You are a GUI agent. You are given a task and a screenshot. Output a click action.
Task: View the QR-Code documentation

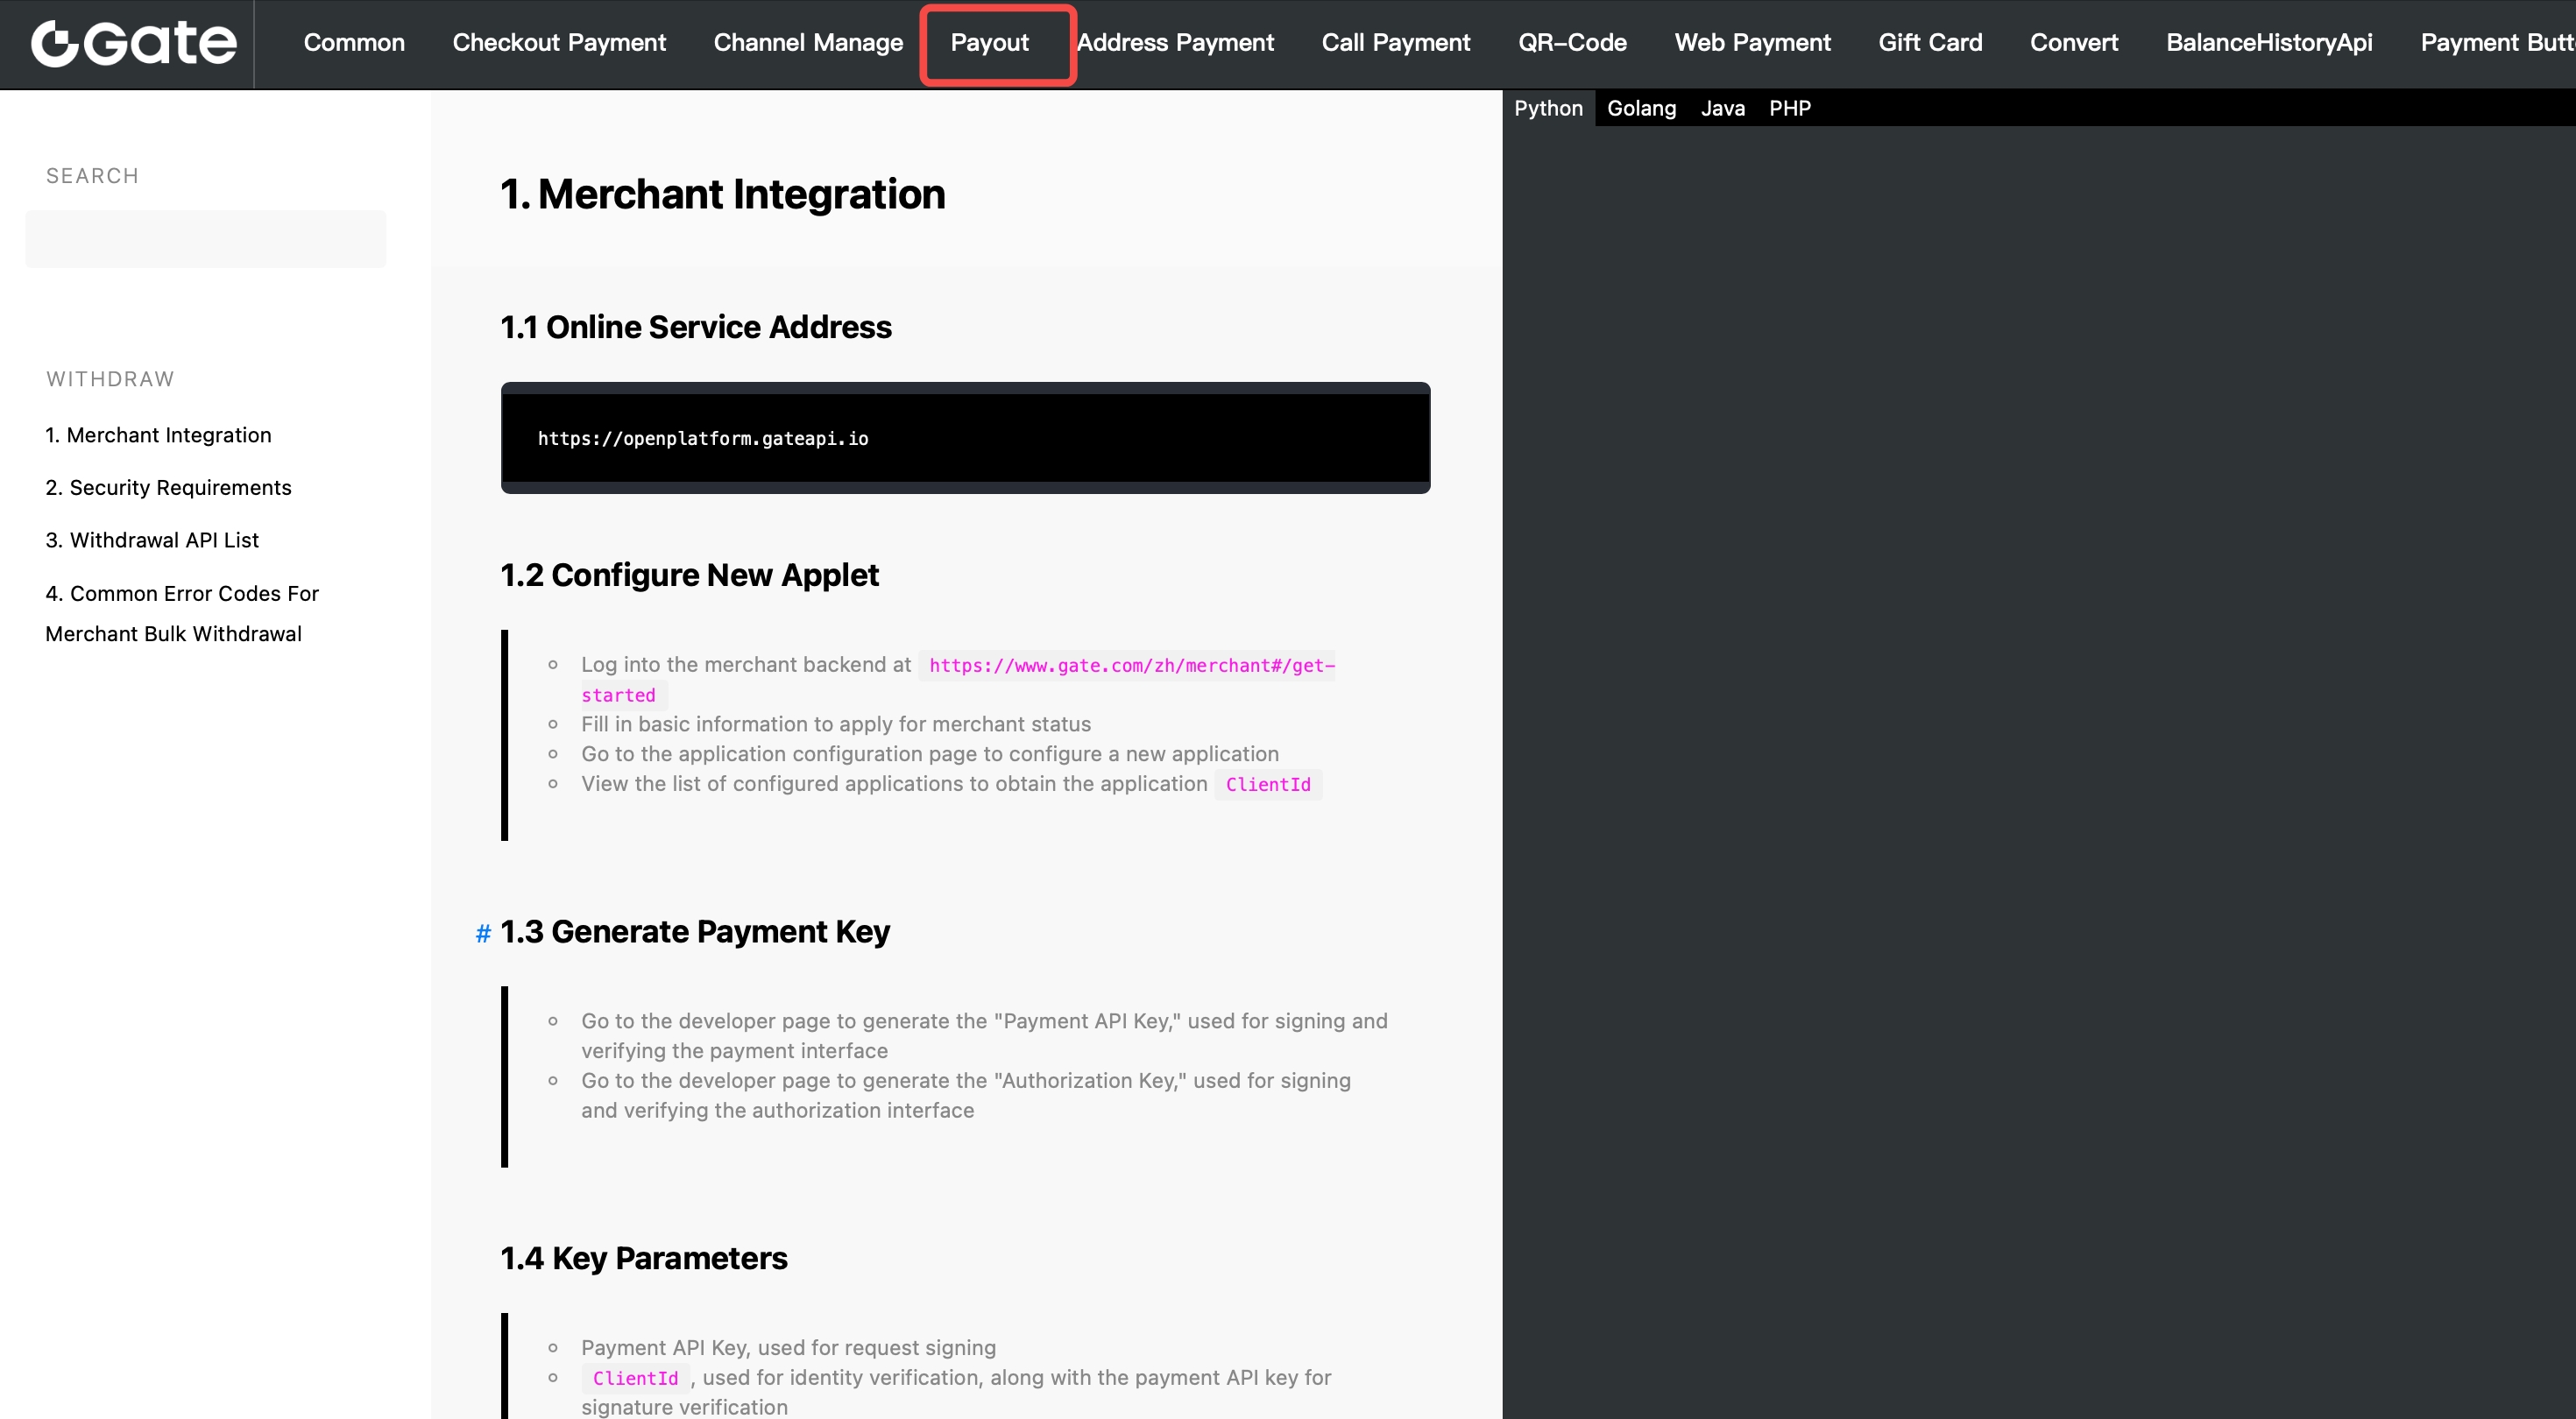click(x=1571, y=43)
